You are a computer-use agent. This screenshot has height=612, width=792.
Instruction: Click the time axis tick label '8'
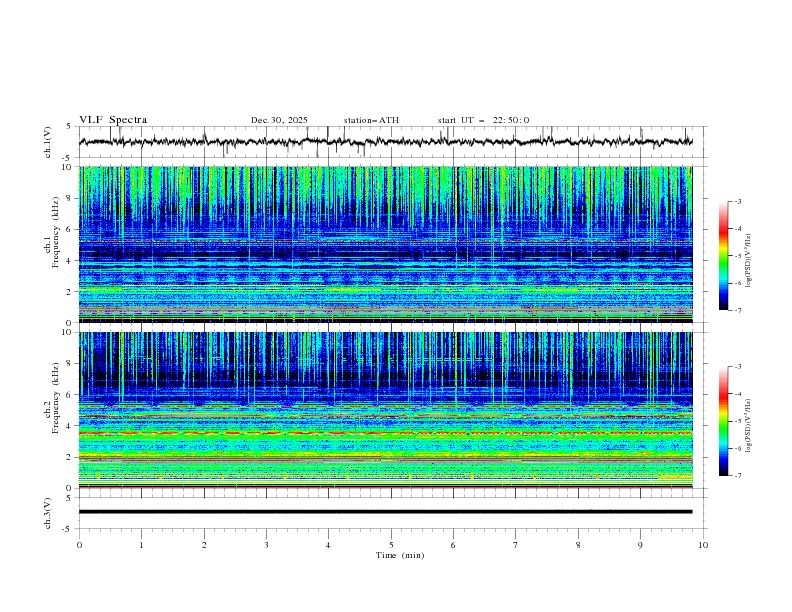(578, 545)
